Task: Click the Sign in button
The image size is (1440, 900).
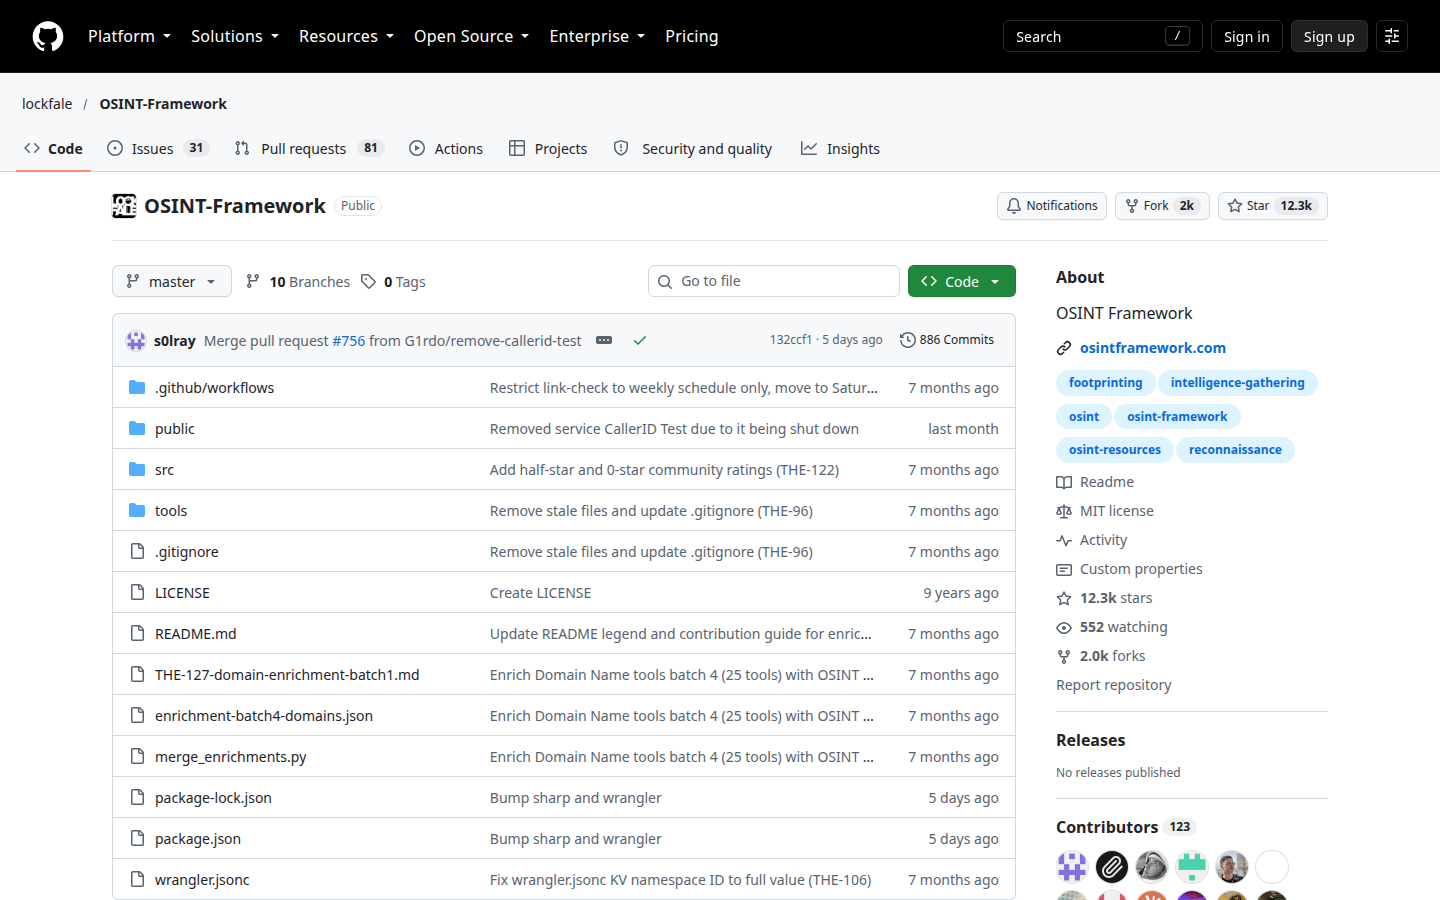Action: 1246,36
